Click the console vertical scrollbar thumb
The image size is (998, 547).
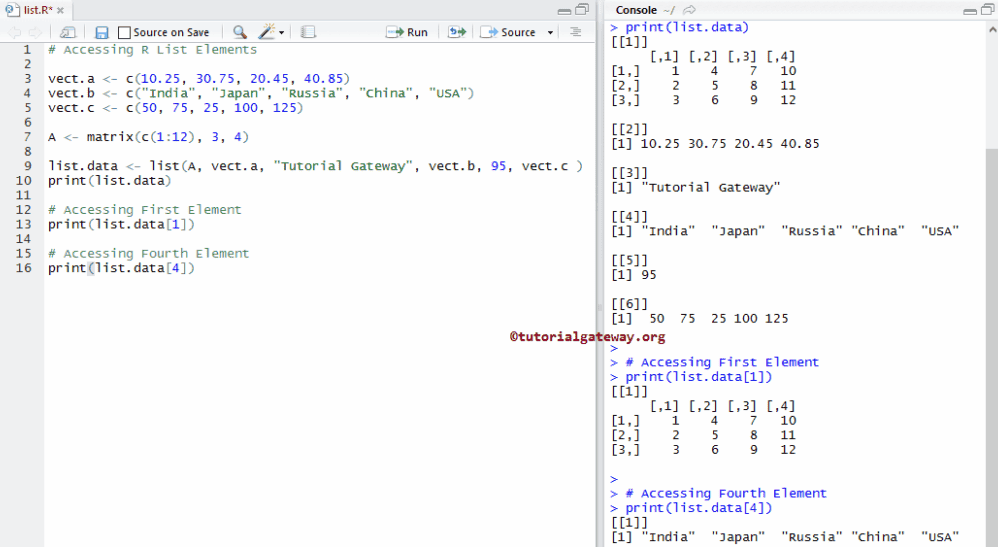(x=992, y=347)
